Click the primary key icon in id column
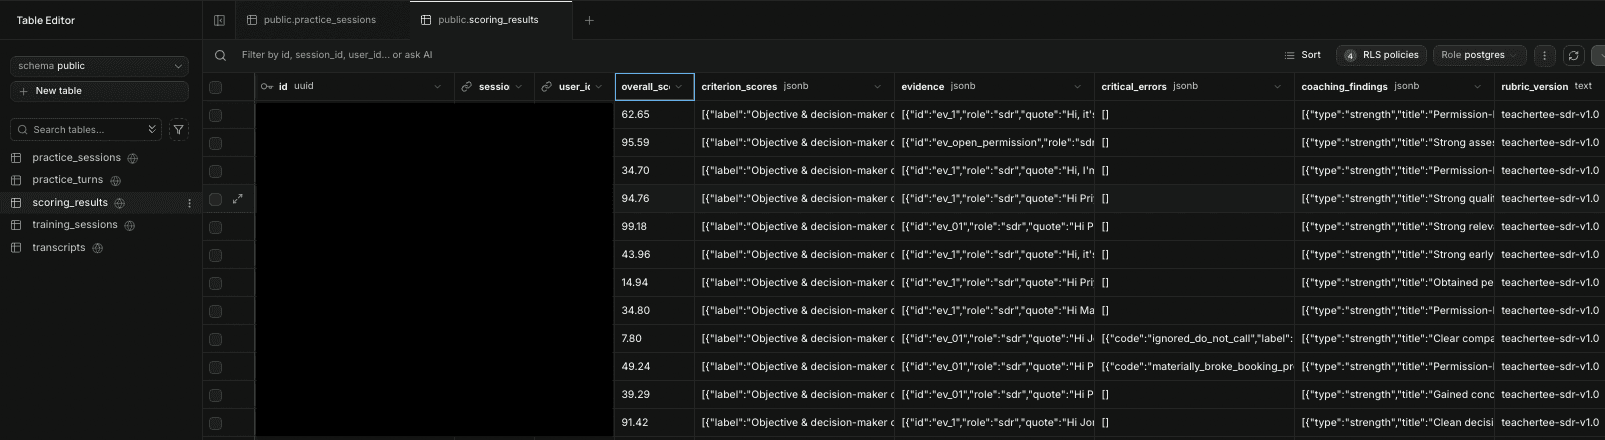The width and height of the screenshot is (1605, 440). click(x=266, y=87)
